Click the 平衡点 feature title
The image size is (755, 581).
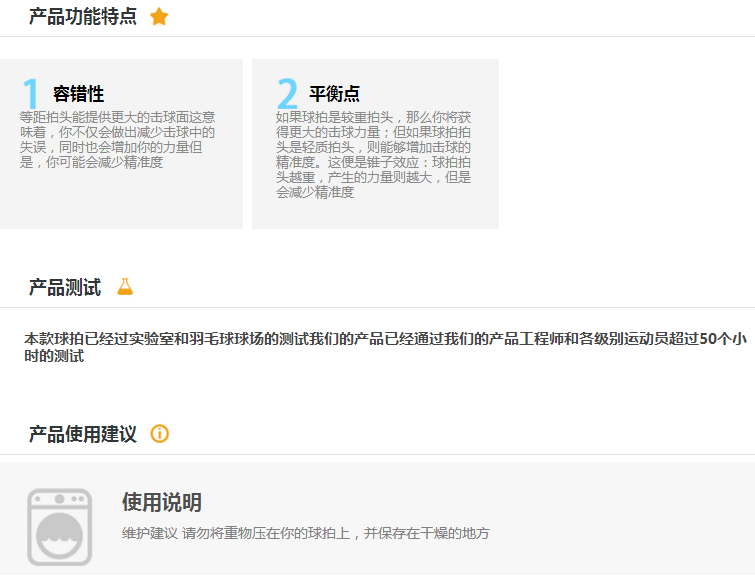click(x=334, y=94)
